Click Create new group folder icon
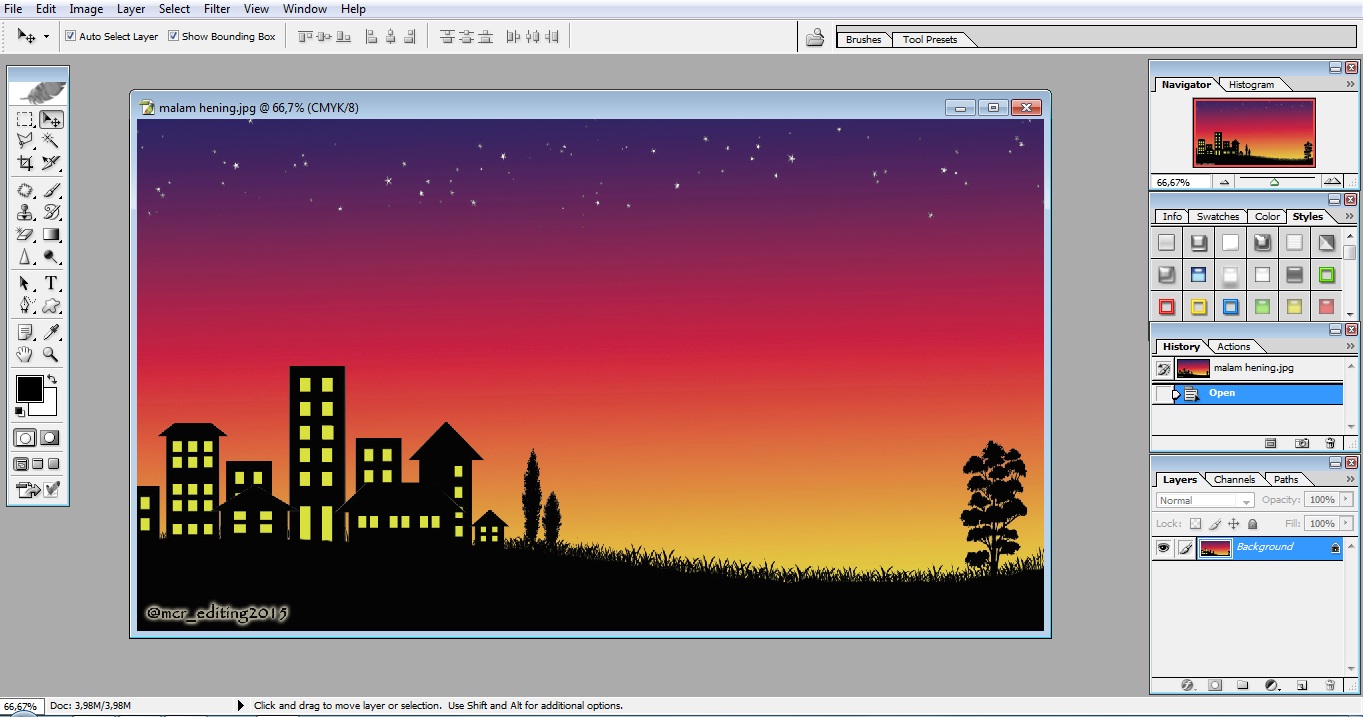1363x717 pixels. coord(1243,685)
